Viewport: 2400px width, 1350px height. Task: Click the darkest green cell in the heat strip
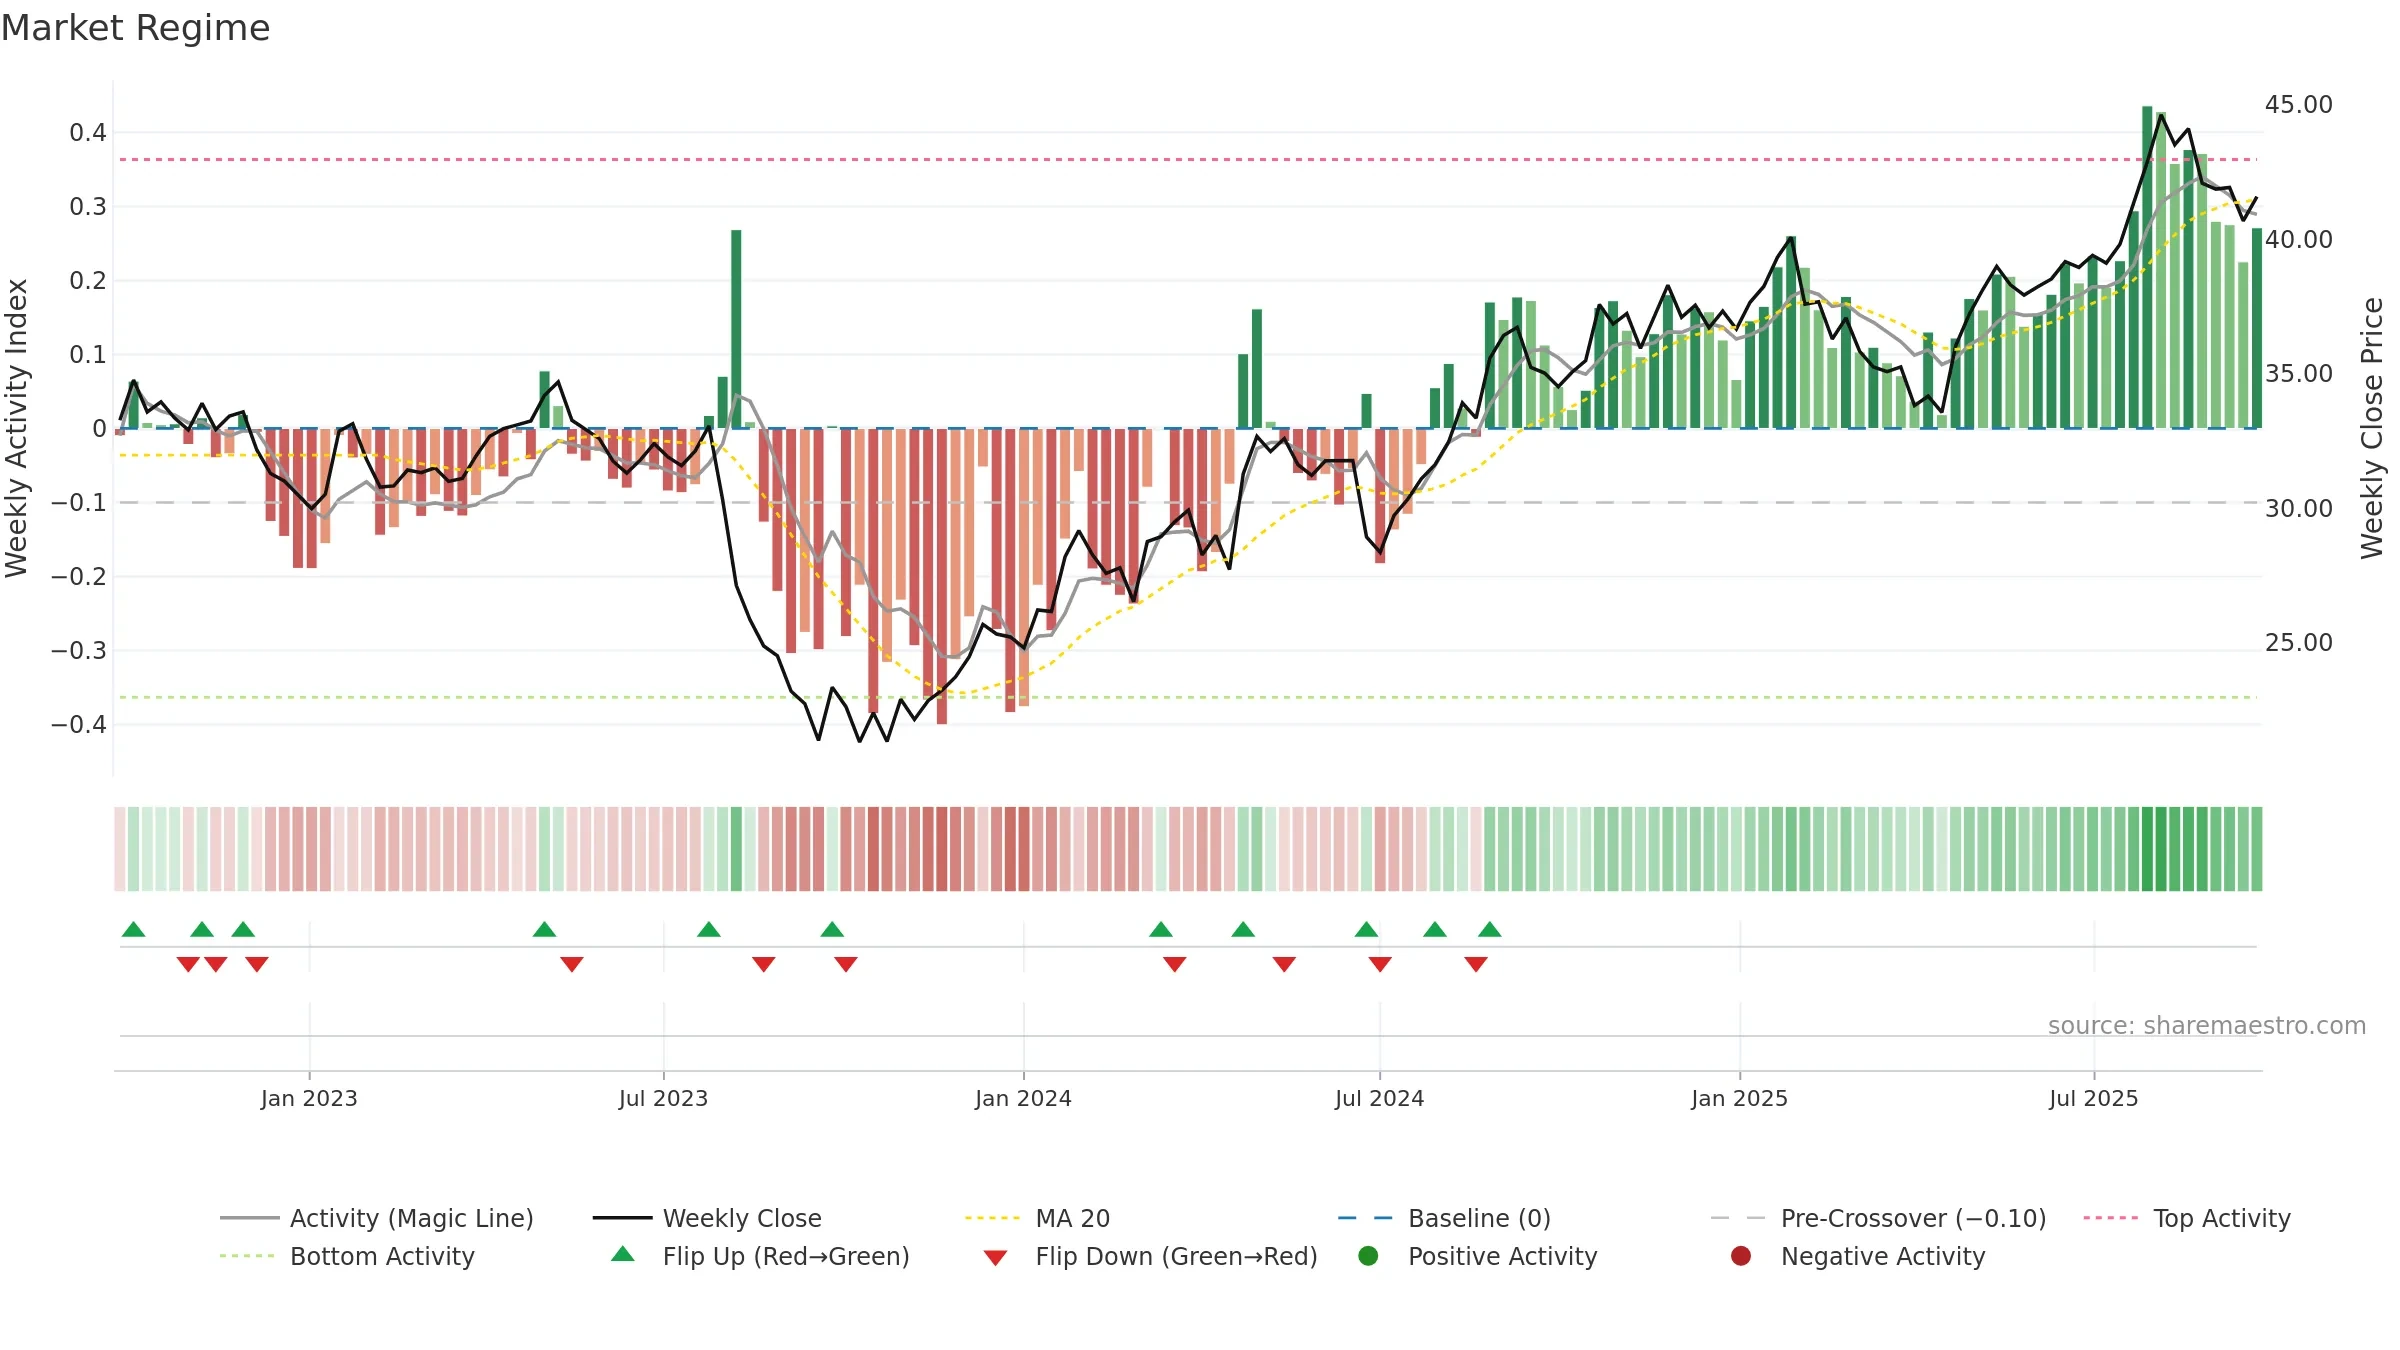pyautogui.click(x=2147, y=849)
